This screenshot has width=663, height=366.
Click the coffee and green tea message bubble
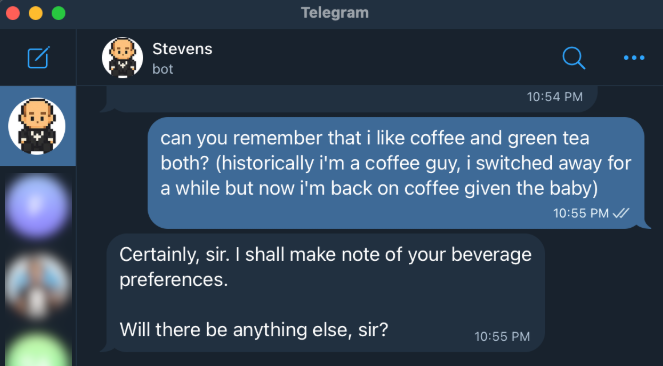[396, 173]
